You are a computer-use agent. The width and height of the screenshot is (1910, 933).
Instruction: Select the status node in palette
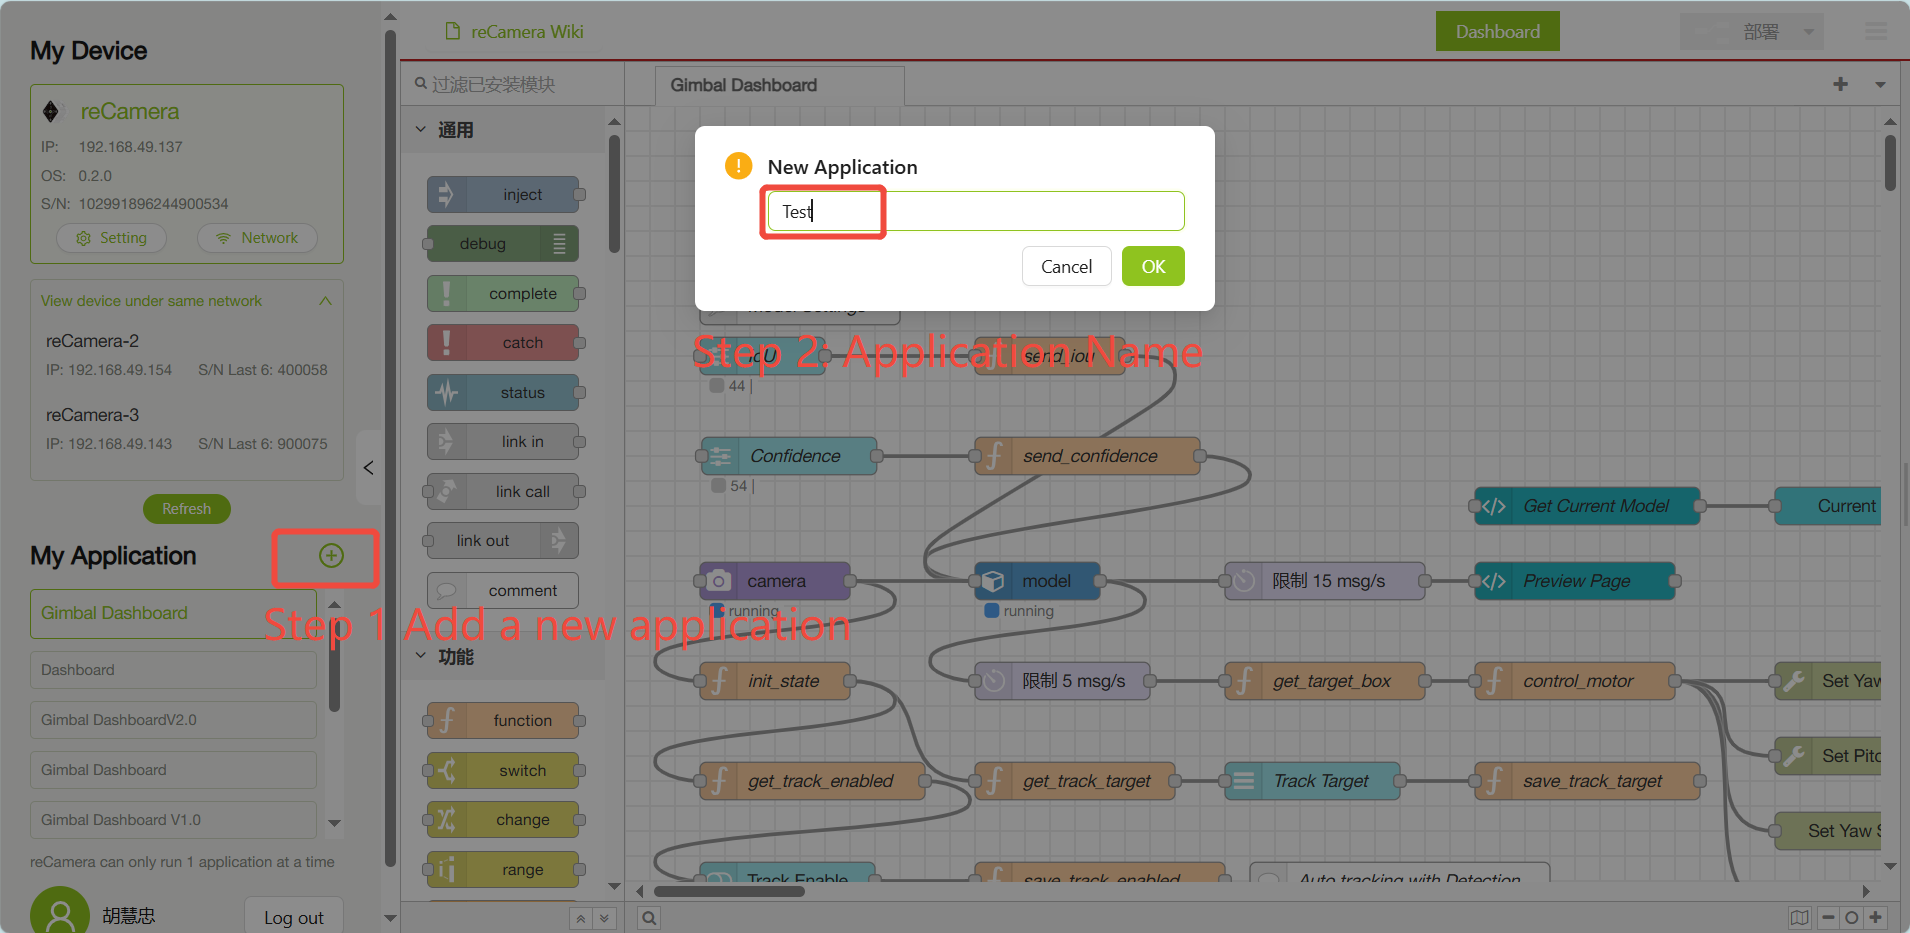(x=503, y=392)
